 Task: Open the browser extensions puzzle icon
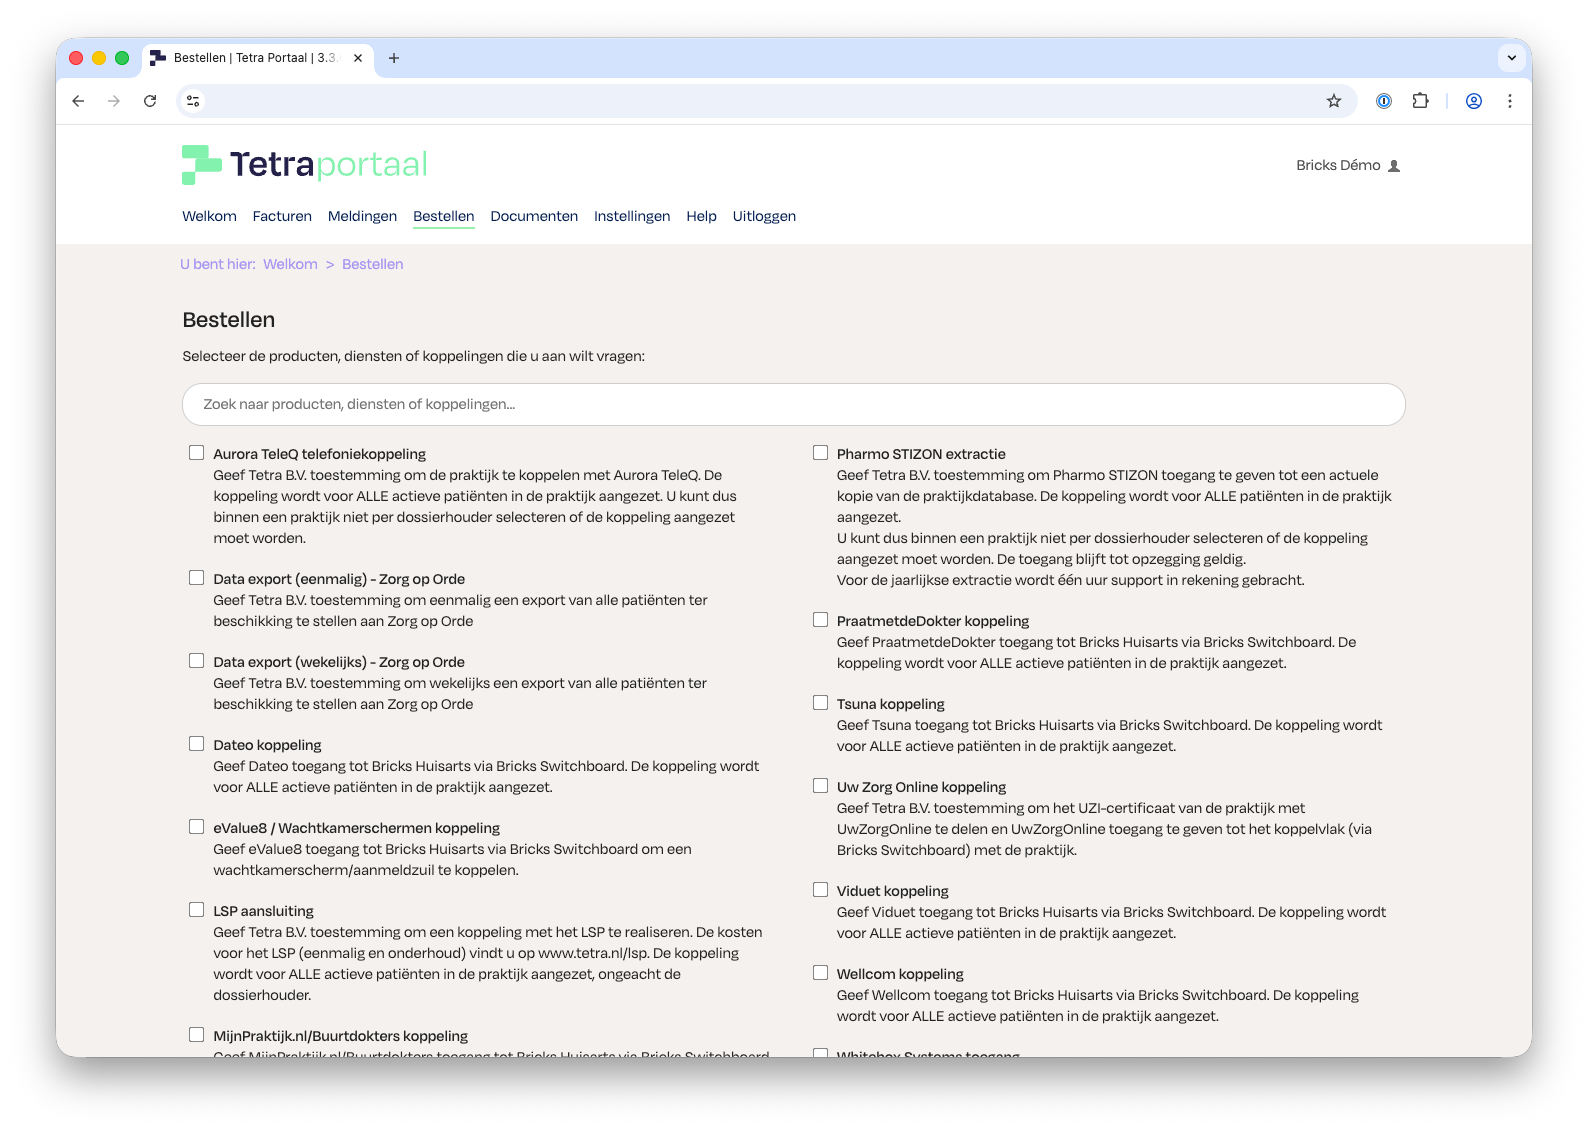pyautogui.click(x=1420, y=101)
